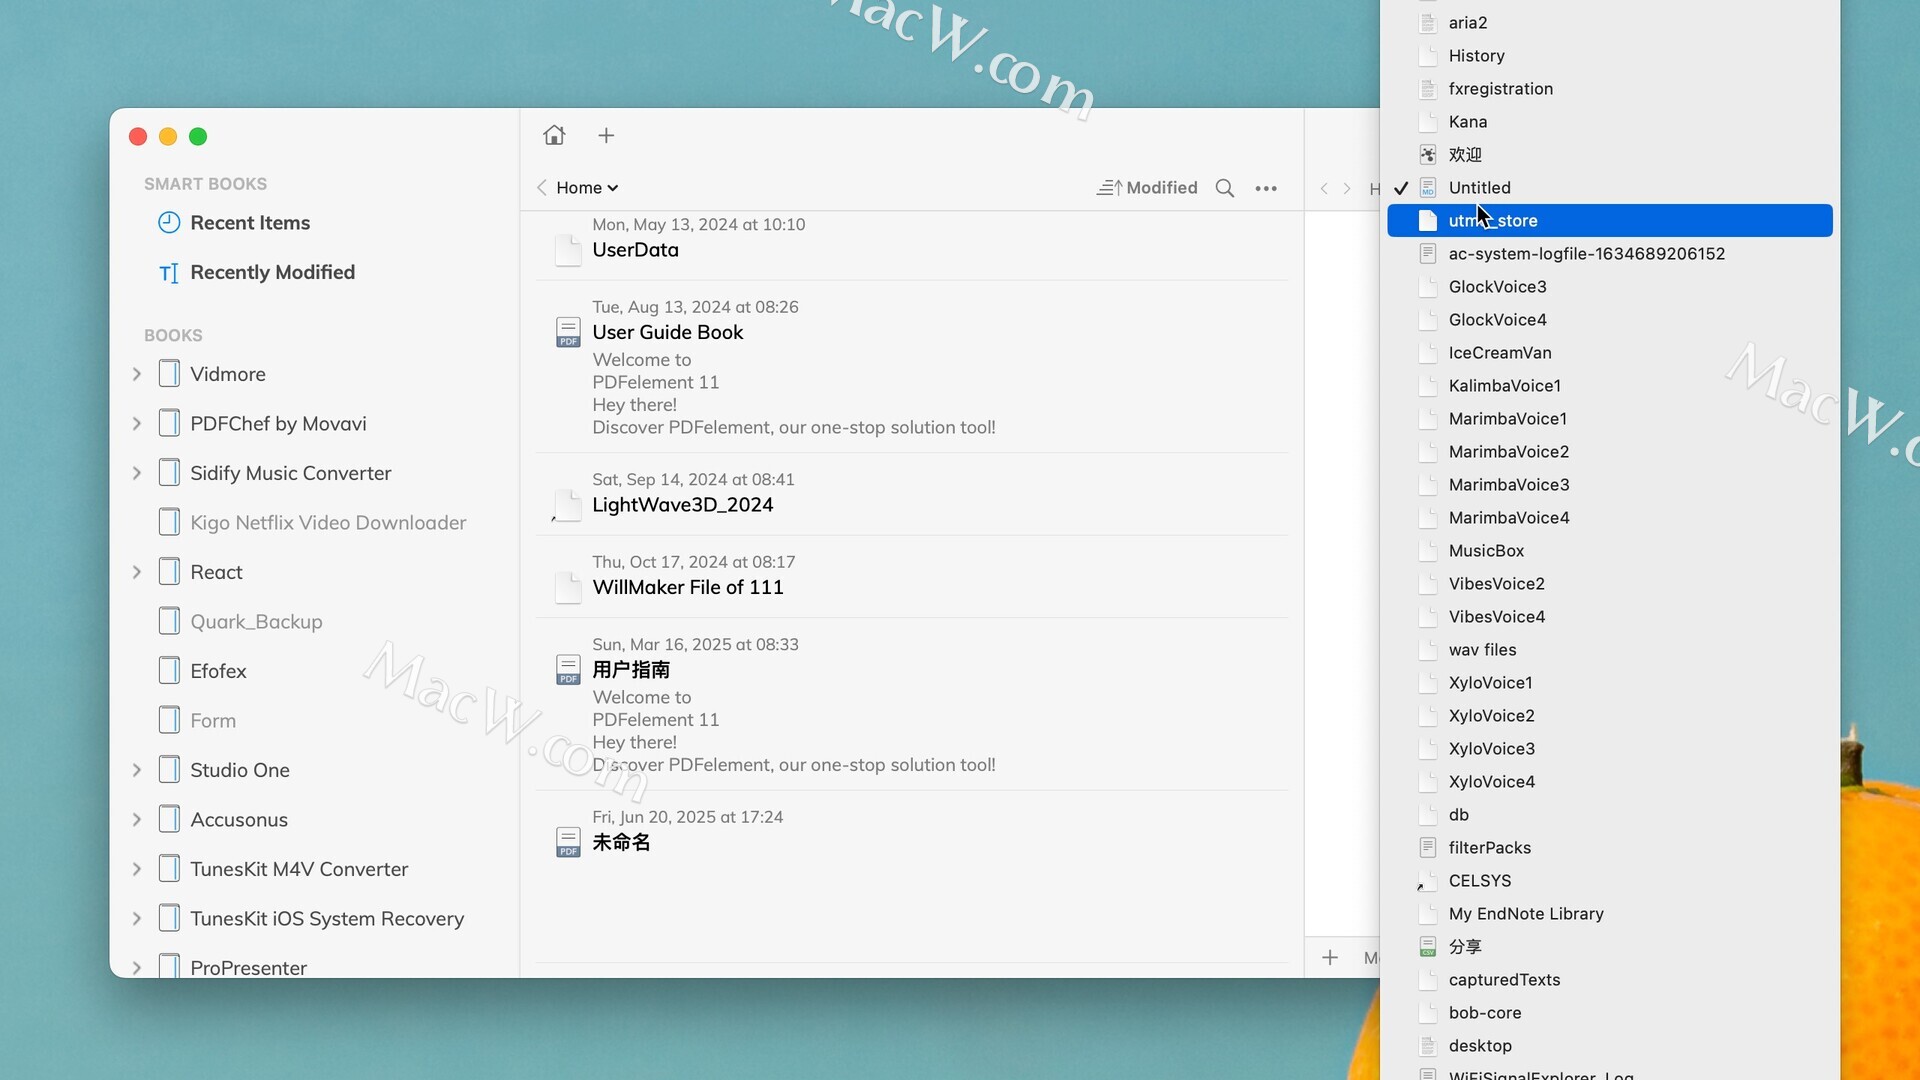
Task: Choose 分享 from the popup menu
Action: pos(1610,946)
